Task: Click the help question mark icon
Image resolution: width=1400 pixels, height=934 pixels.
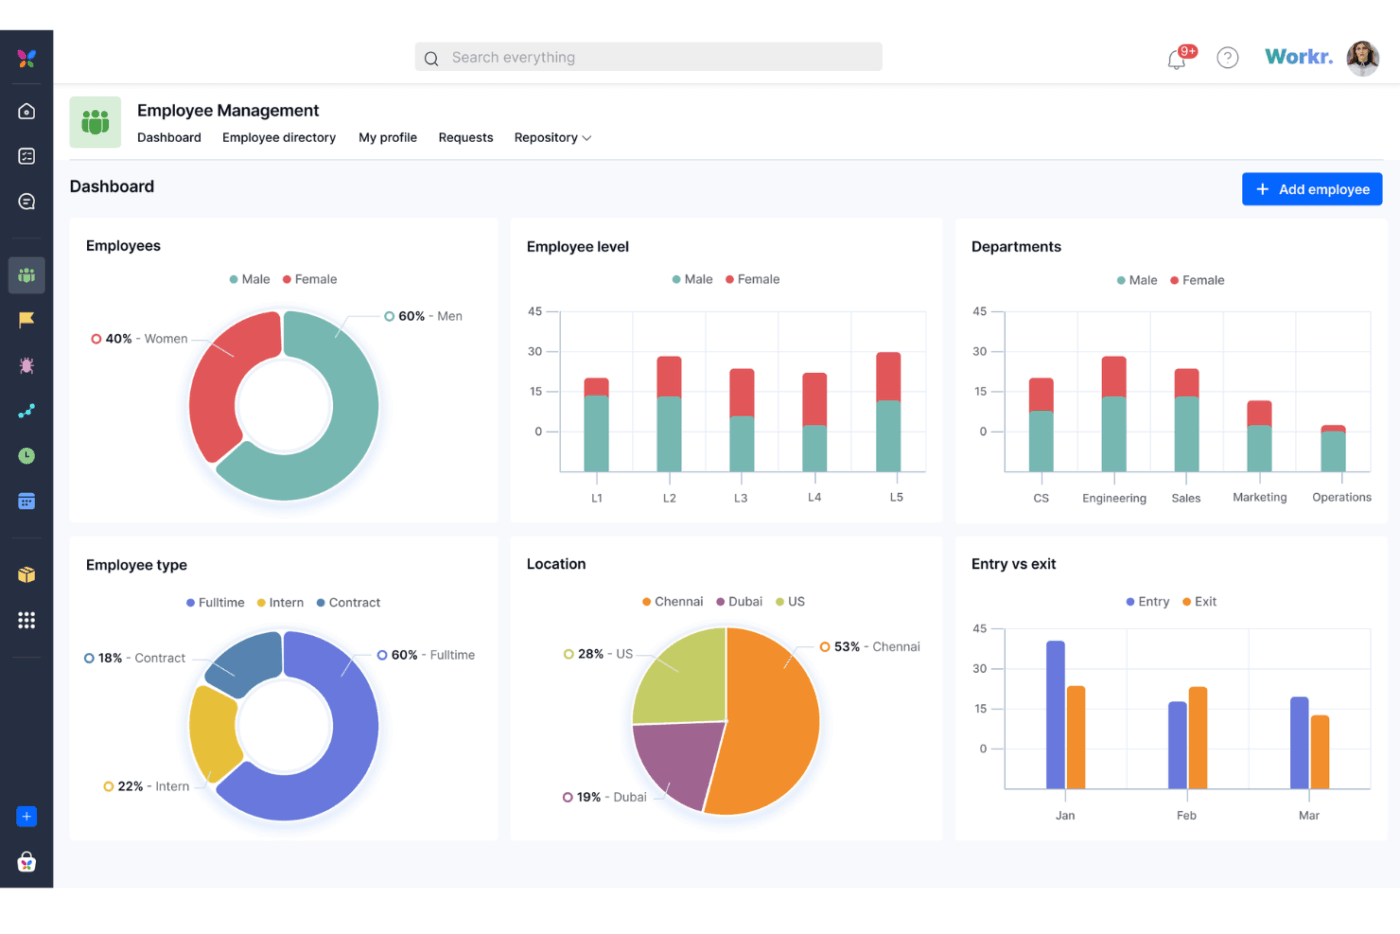Action: tap(1228, 57)
